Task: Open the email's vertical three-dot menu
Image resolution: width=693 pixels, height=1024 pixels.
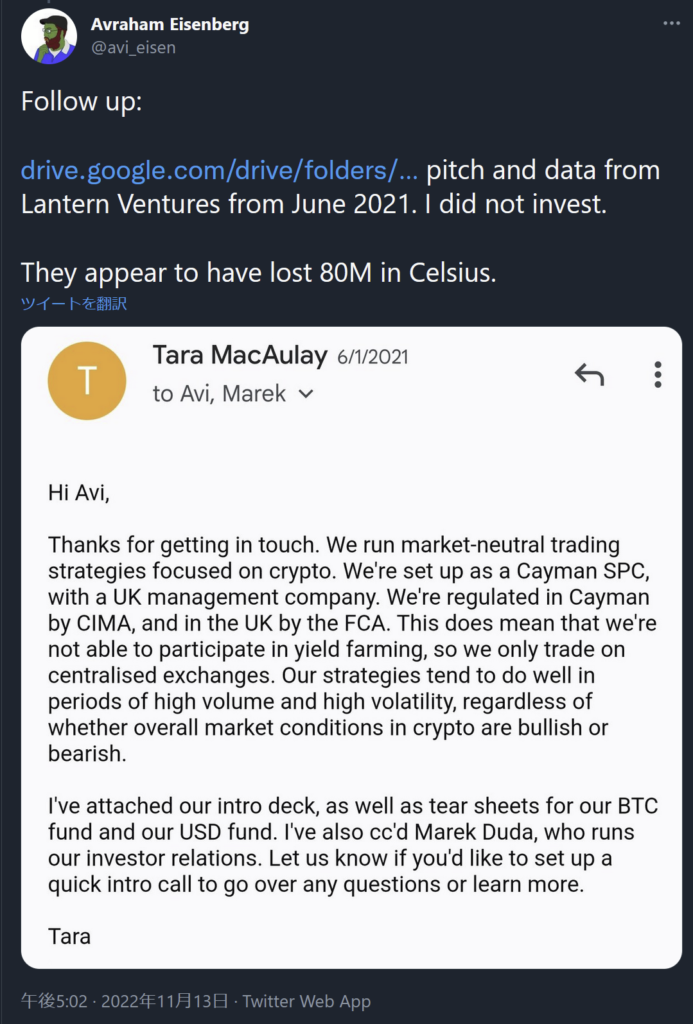Action: click(x=657, y=375)
